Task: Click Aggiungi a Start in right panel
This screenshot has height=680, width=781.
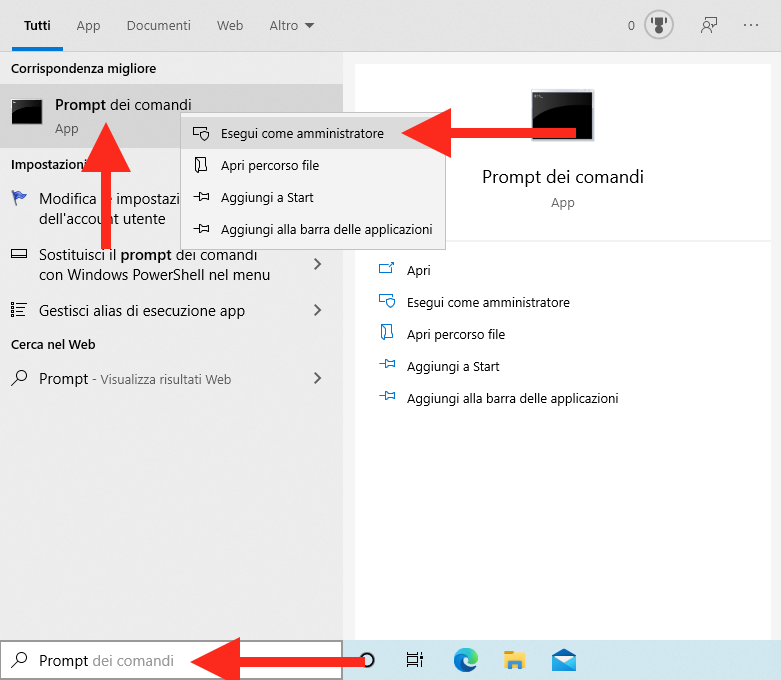Action: click(453, 367)
